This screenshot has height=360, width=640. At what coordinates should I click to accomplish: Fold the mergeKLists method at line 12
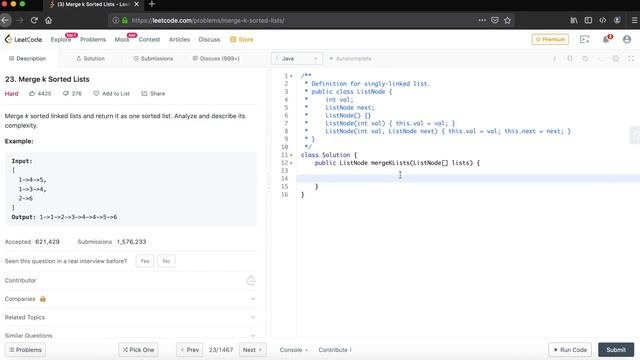tap(291, 163)
